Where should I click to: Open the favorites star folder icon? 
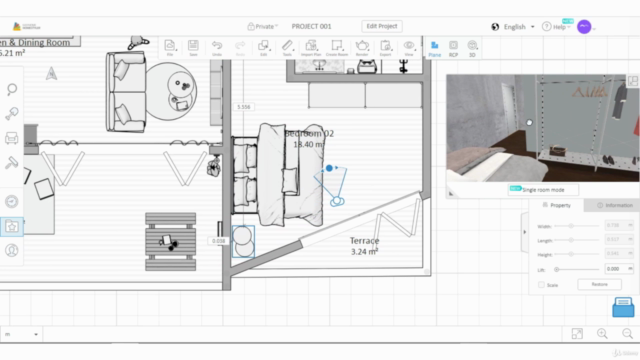pos(12,226)
